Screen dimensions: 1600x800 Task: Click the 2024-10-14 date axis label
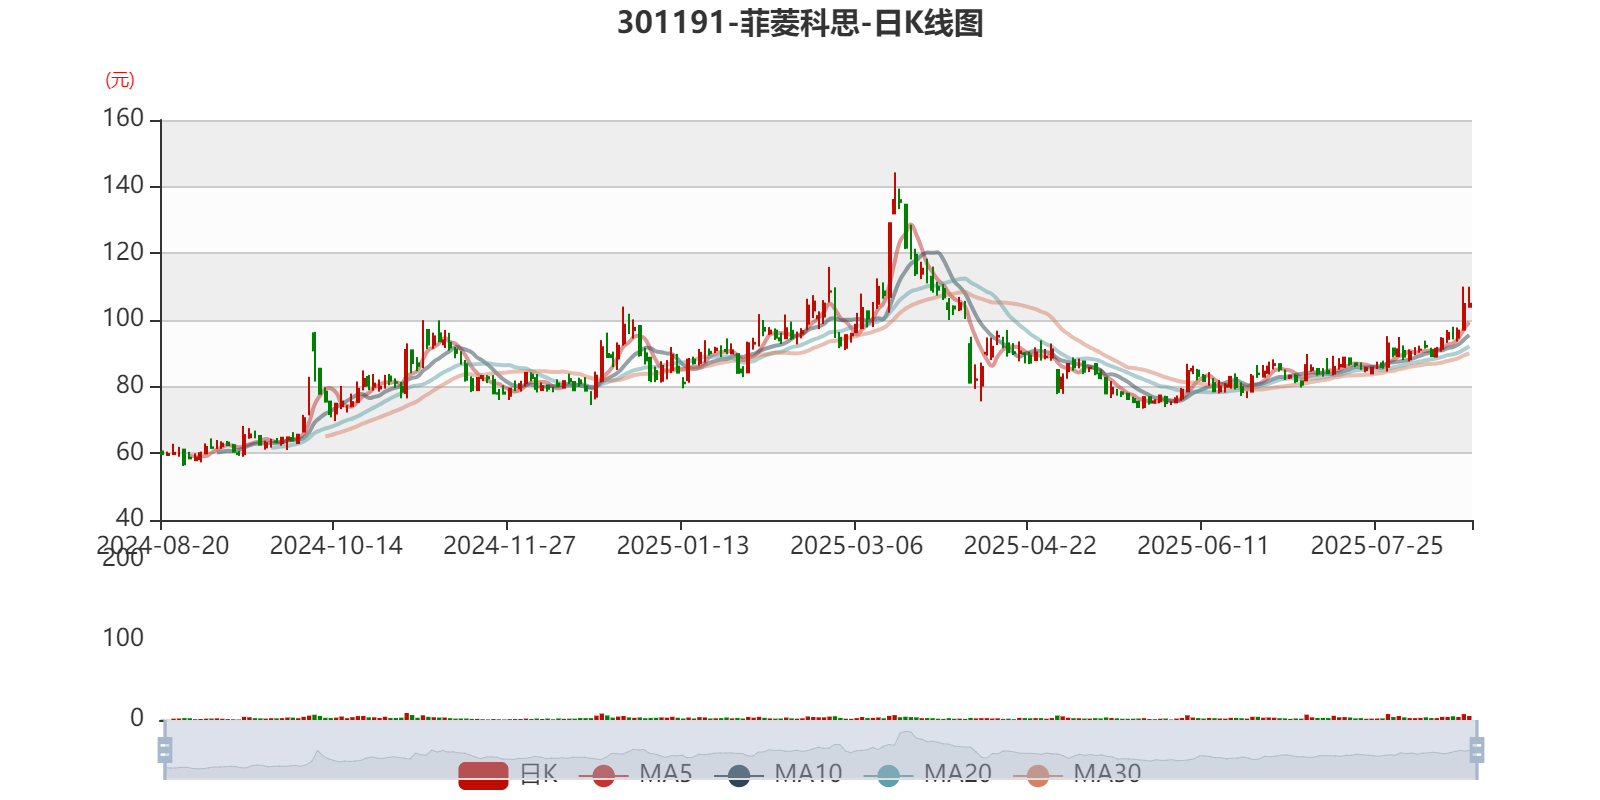(x=336, y=546)
